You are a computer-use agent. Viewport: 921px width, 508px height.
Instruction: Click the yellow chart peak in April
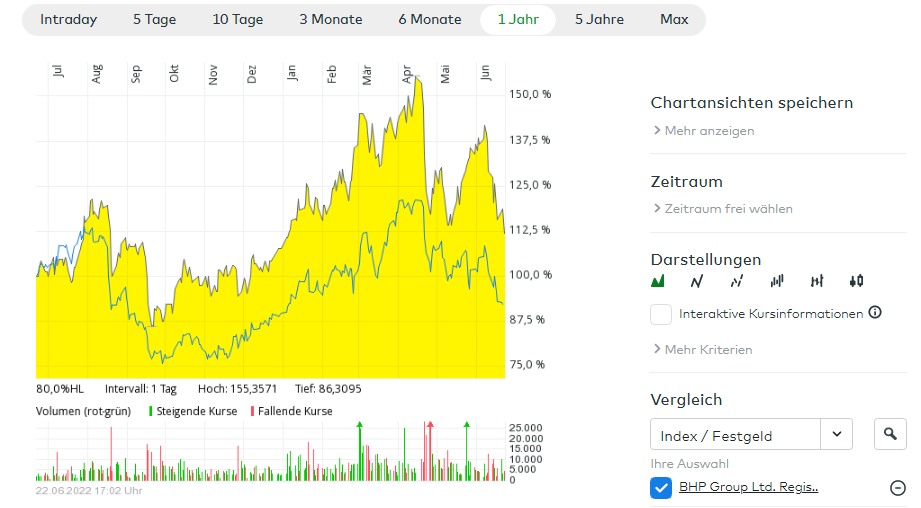417,82
